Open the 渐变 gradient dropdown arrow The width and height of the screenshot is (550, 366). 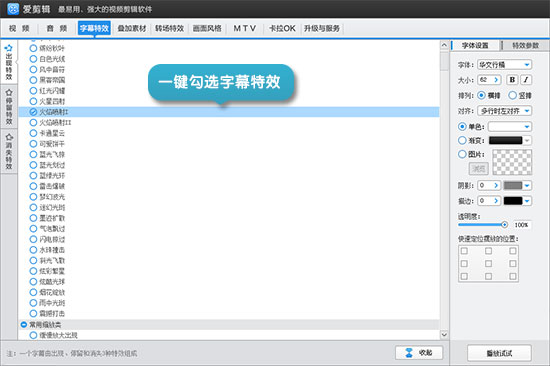point(527,140)
